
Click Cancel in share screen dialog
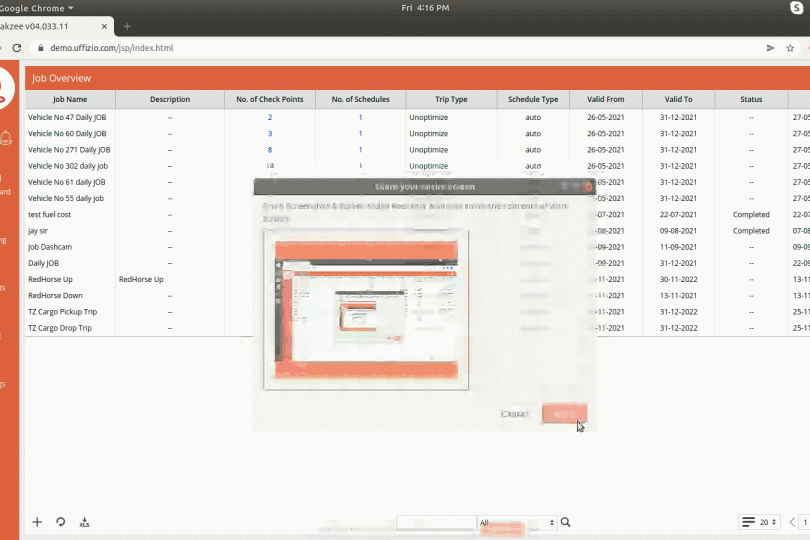tap(514, 413)
